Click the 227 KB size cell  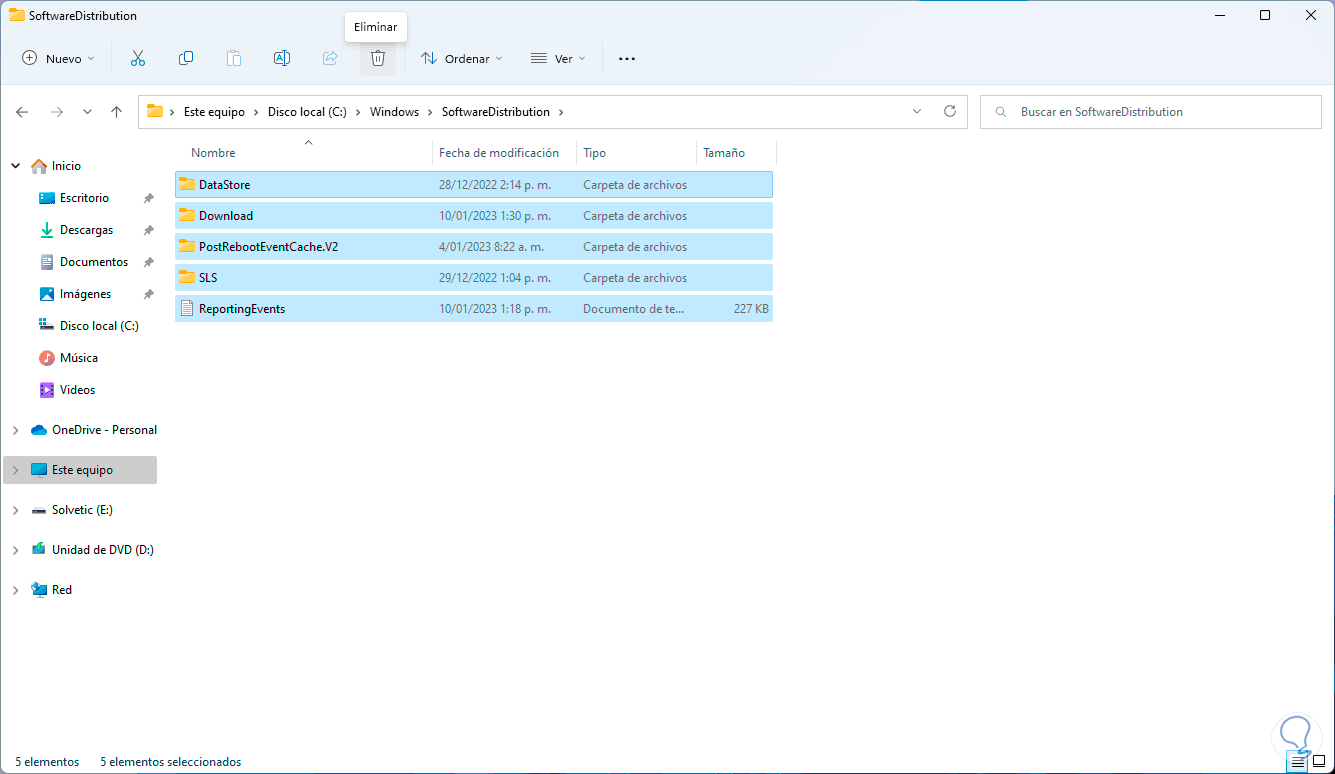tap(751, 309)
